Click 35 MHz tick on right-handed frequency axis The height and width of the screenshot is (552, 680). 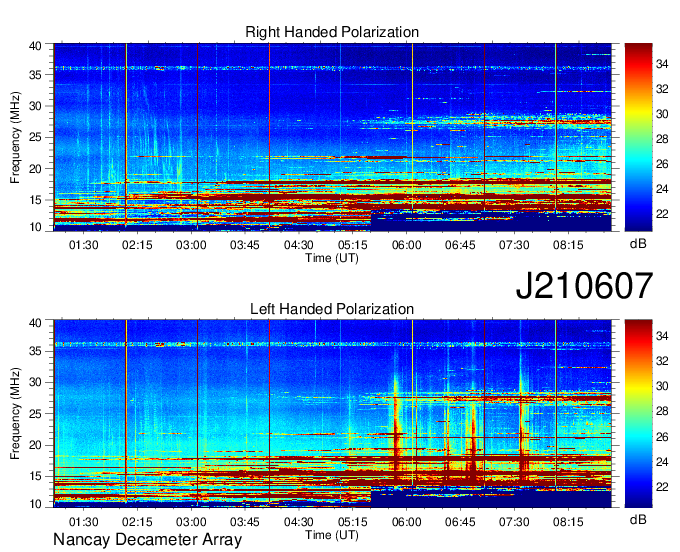(36, 75)
